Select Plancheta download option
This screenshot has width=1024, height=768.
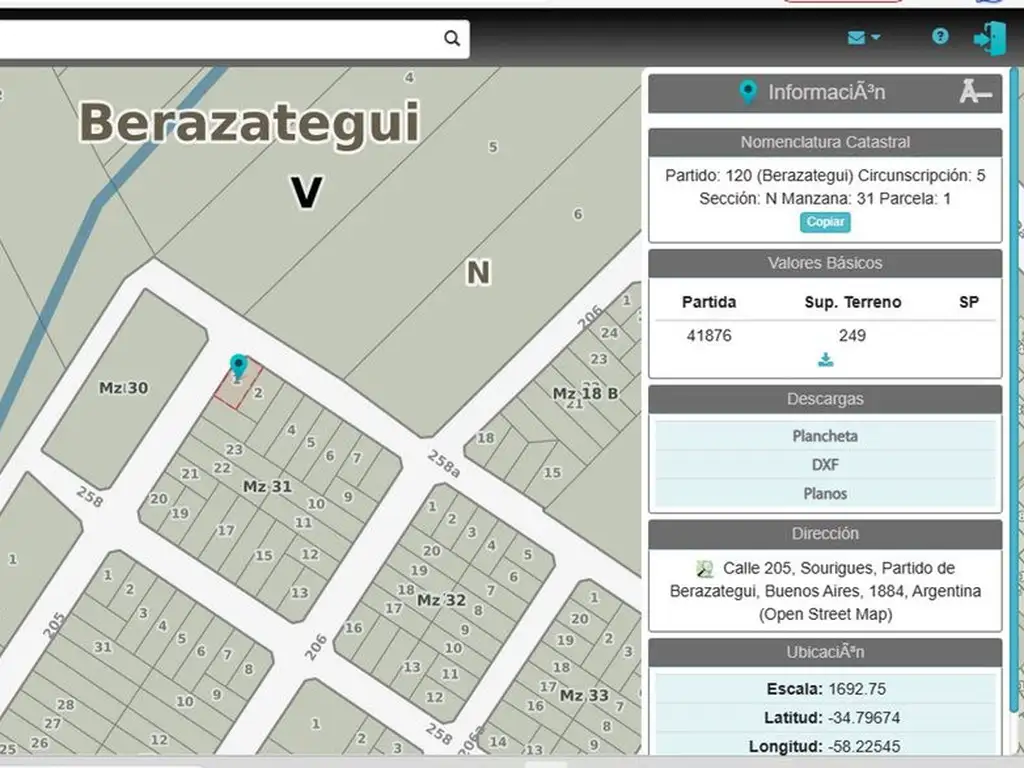click(x=825, y=436)
